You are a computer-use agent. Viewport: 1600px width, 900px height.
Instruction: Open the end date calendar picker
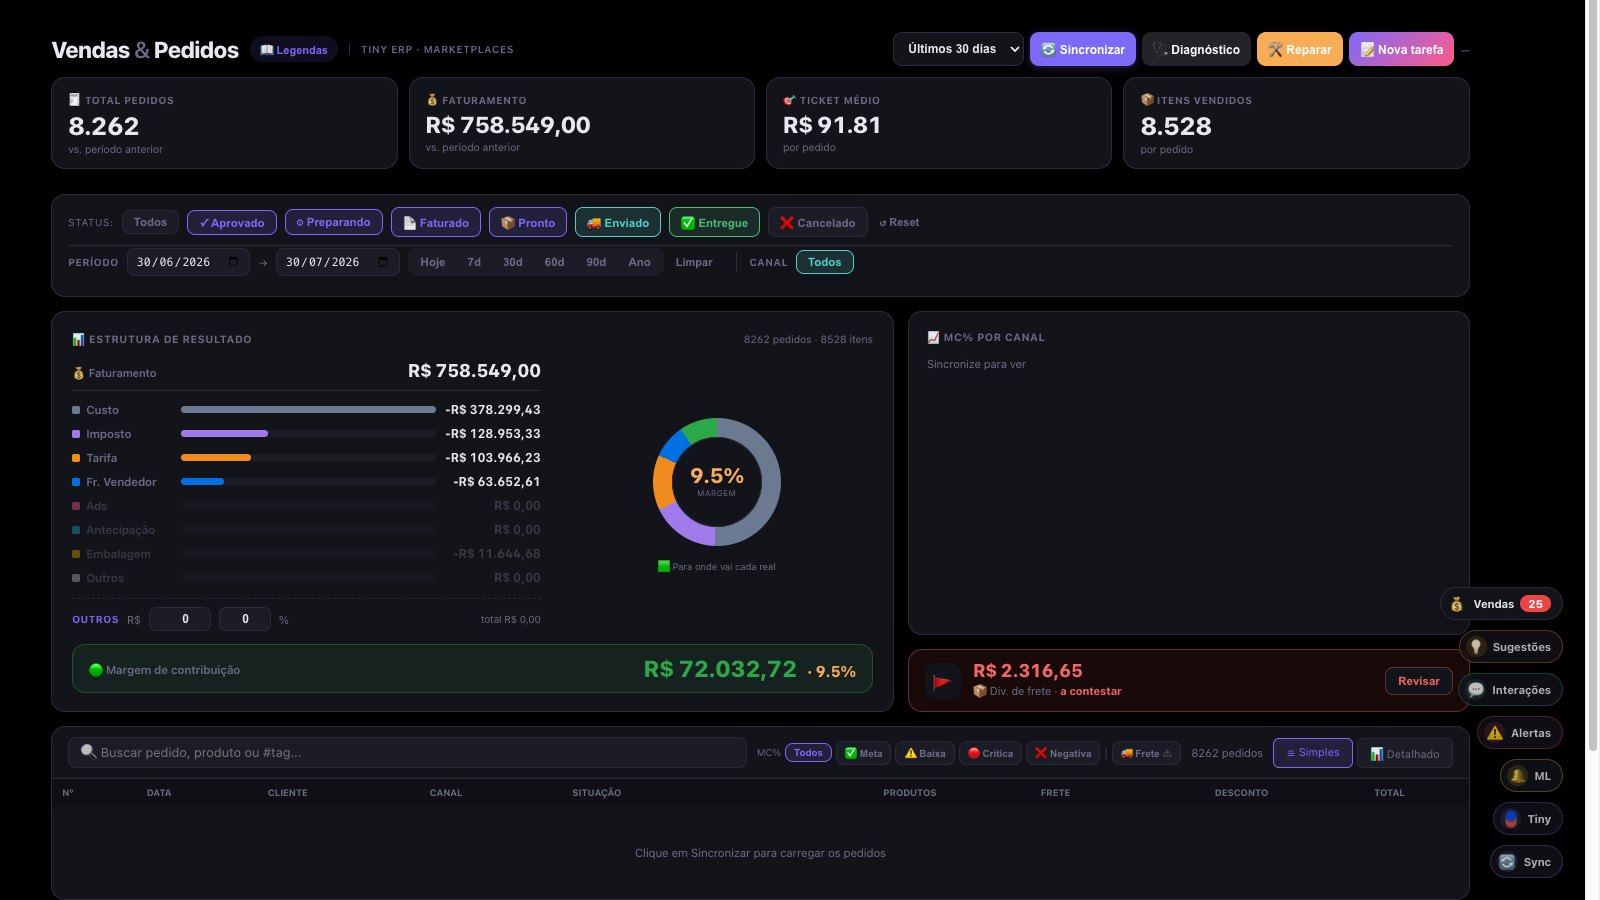point(383,262)
